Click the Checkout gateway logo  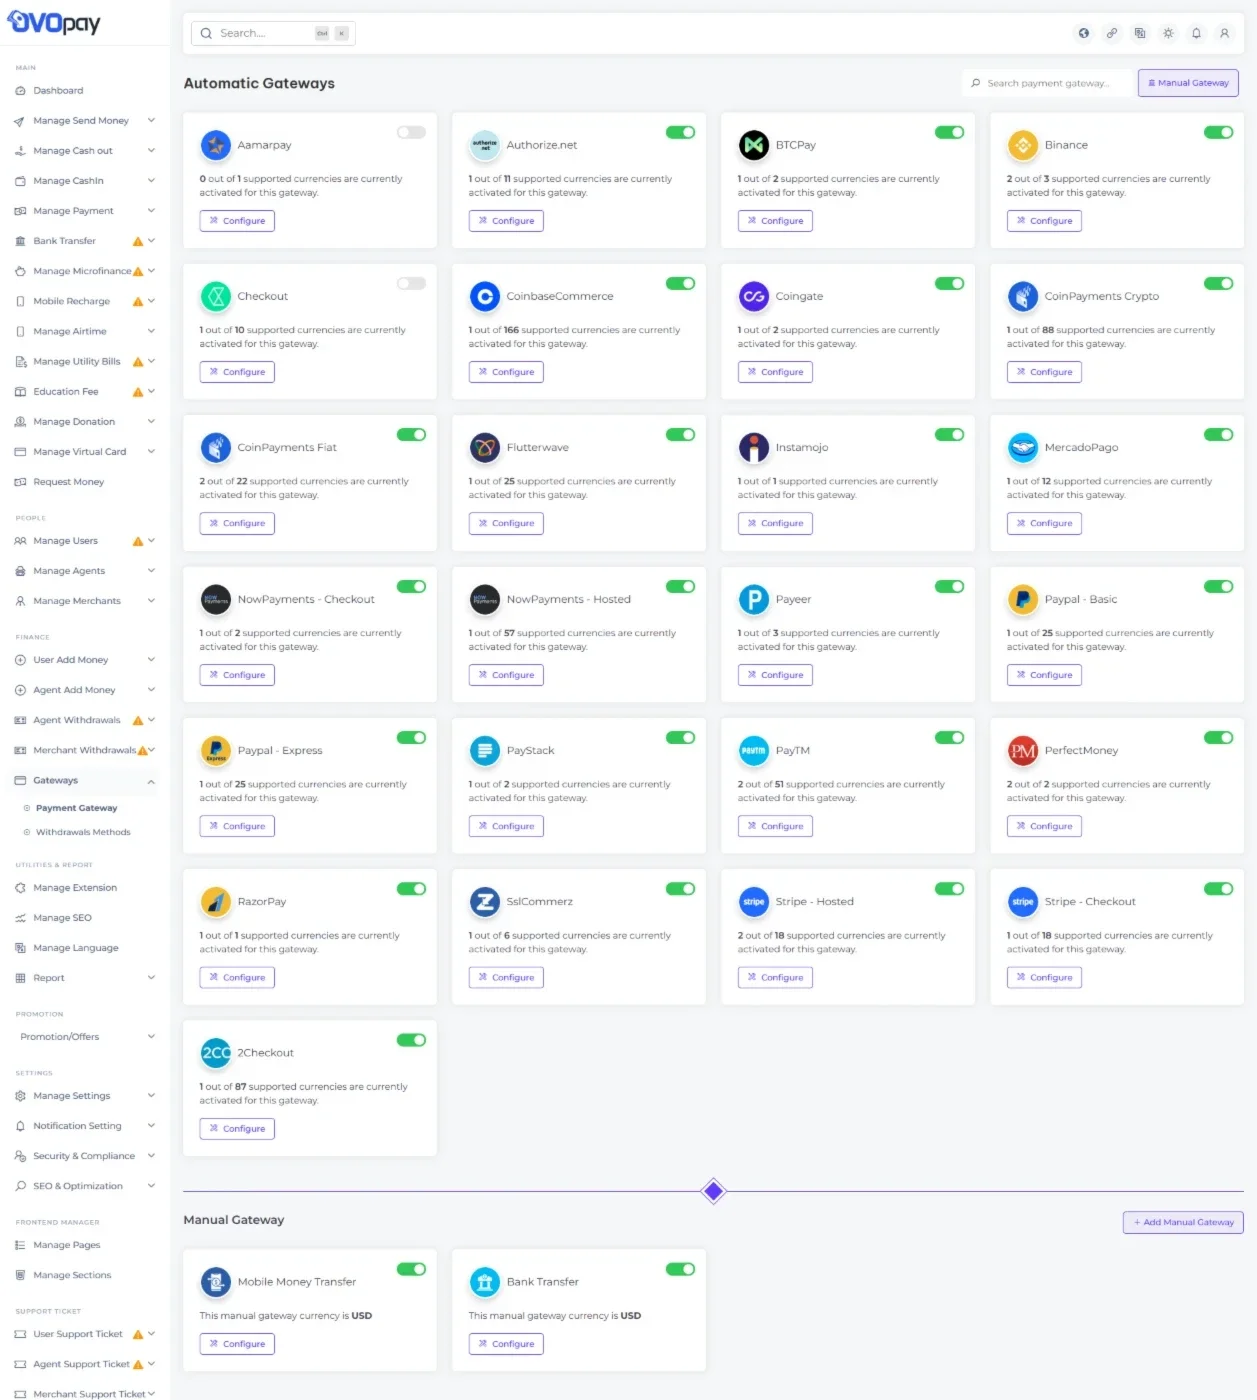pyautogui.click(x=215, y=296)
